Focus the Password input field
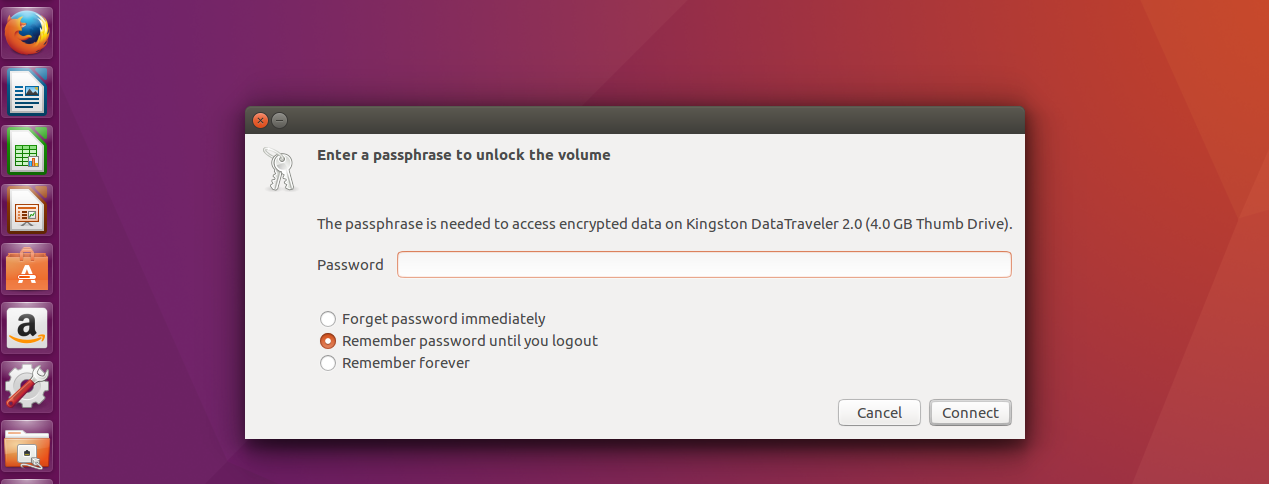Image resolution: width=1269 pixels, height=484 pixels. click(x=704, y=264)
